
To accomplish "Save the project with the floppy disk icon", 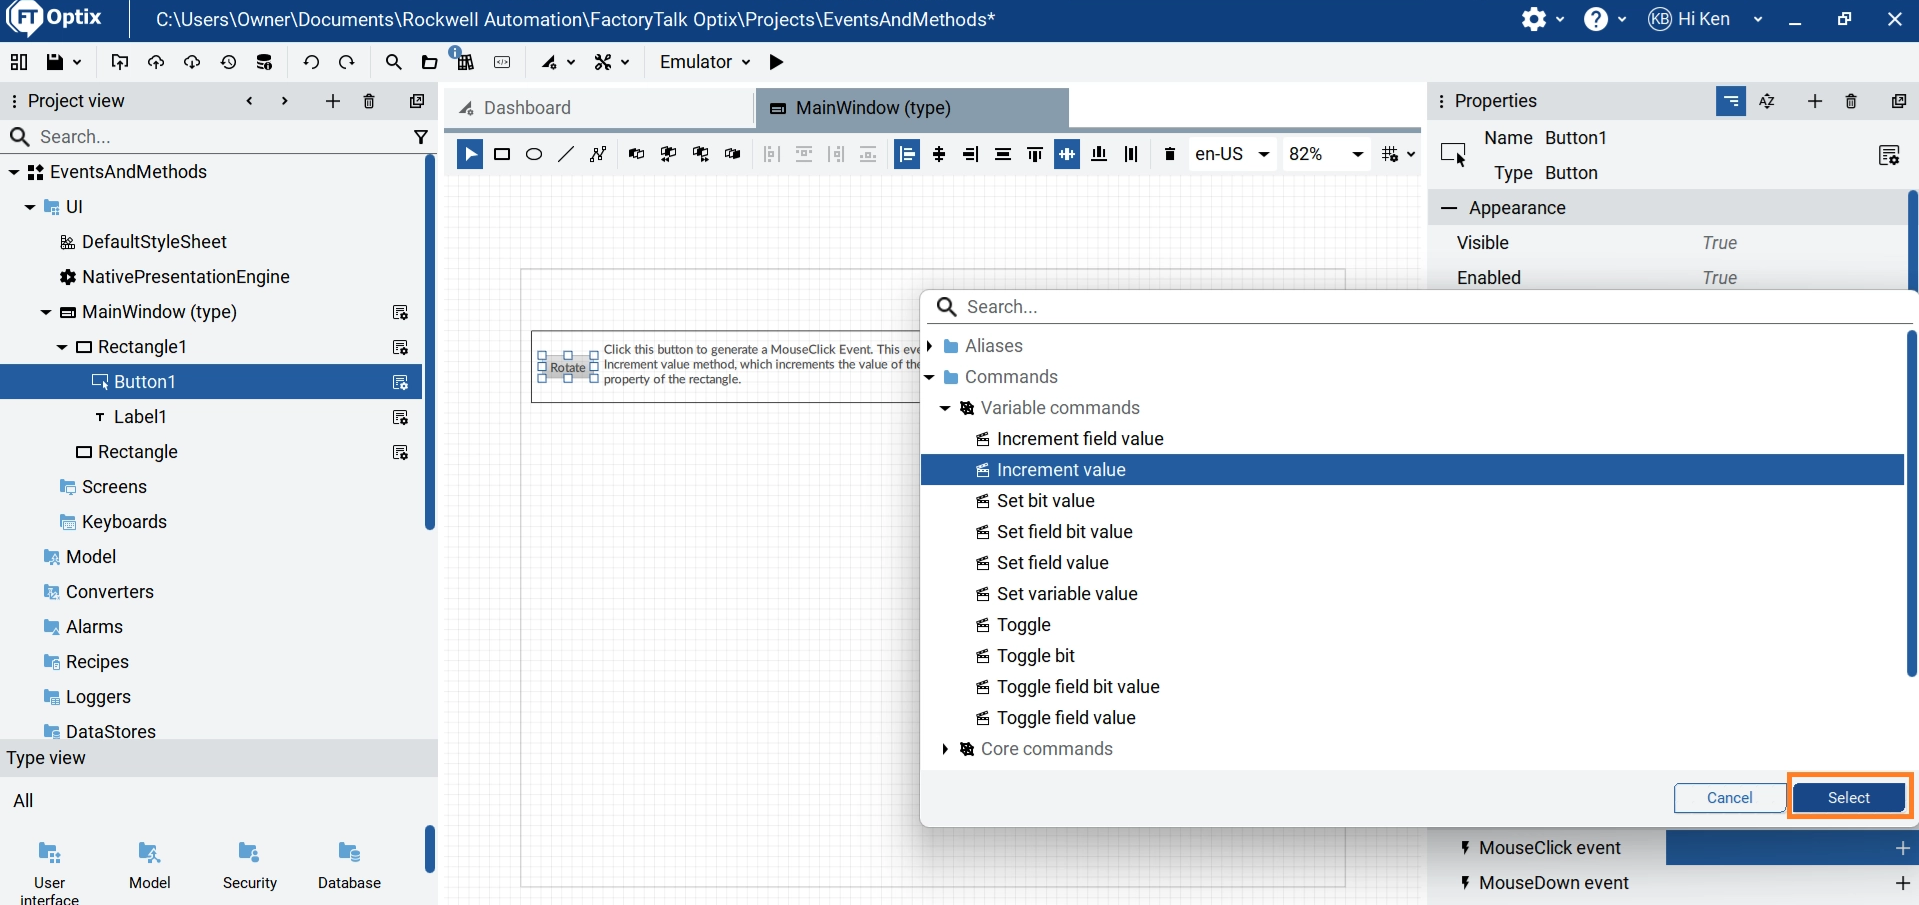I will pyautogui.click(x=55, y=62).
